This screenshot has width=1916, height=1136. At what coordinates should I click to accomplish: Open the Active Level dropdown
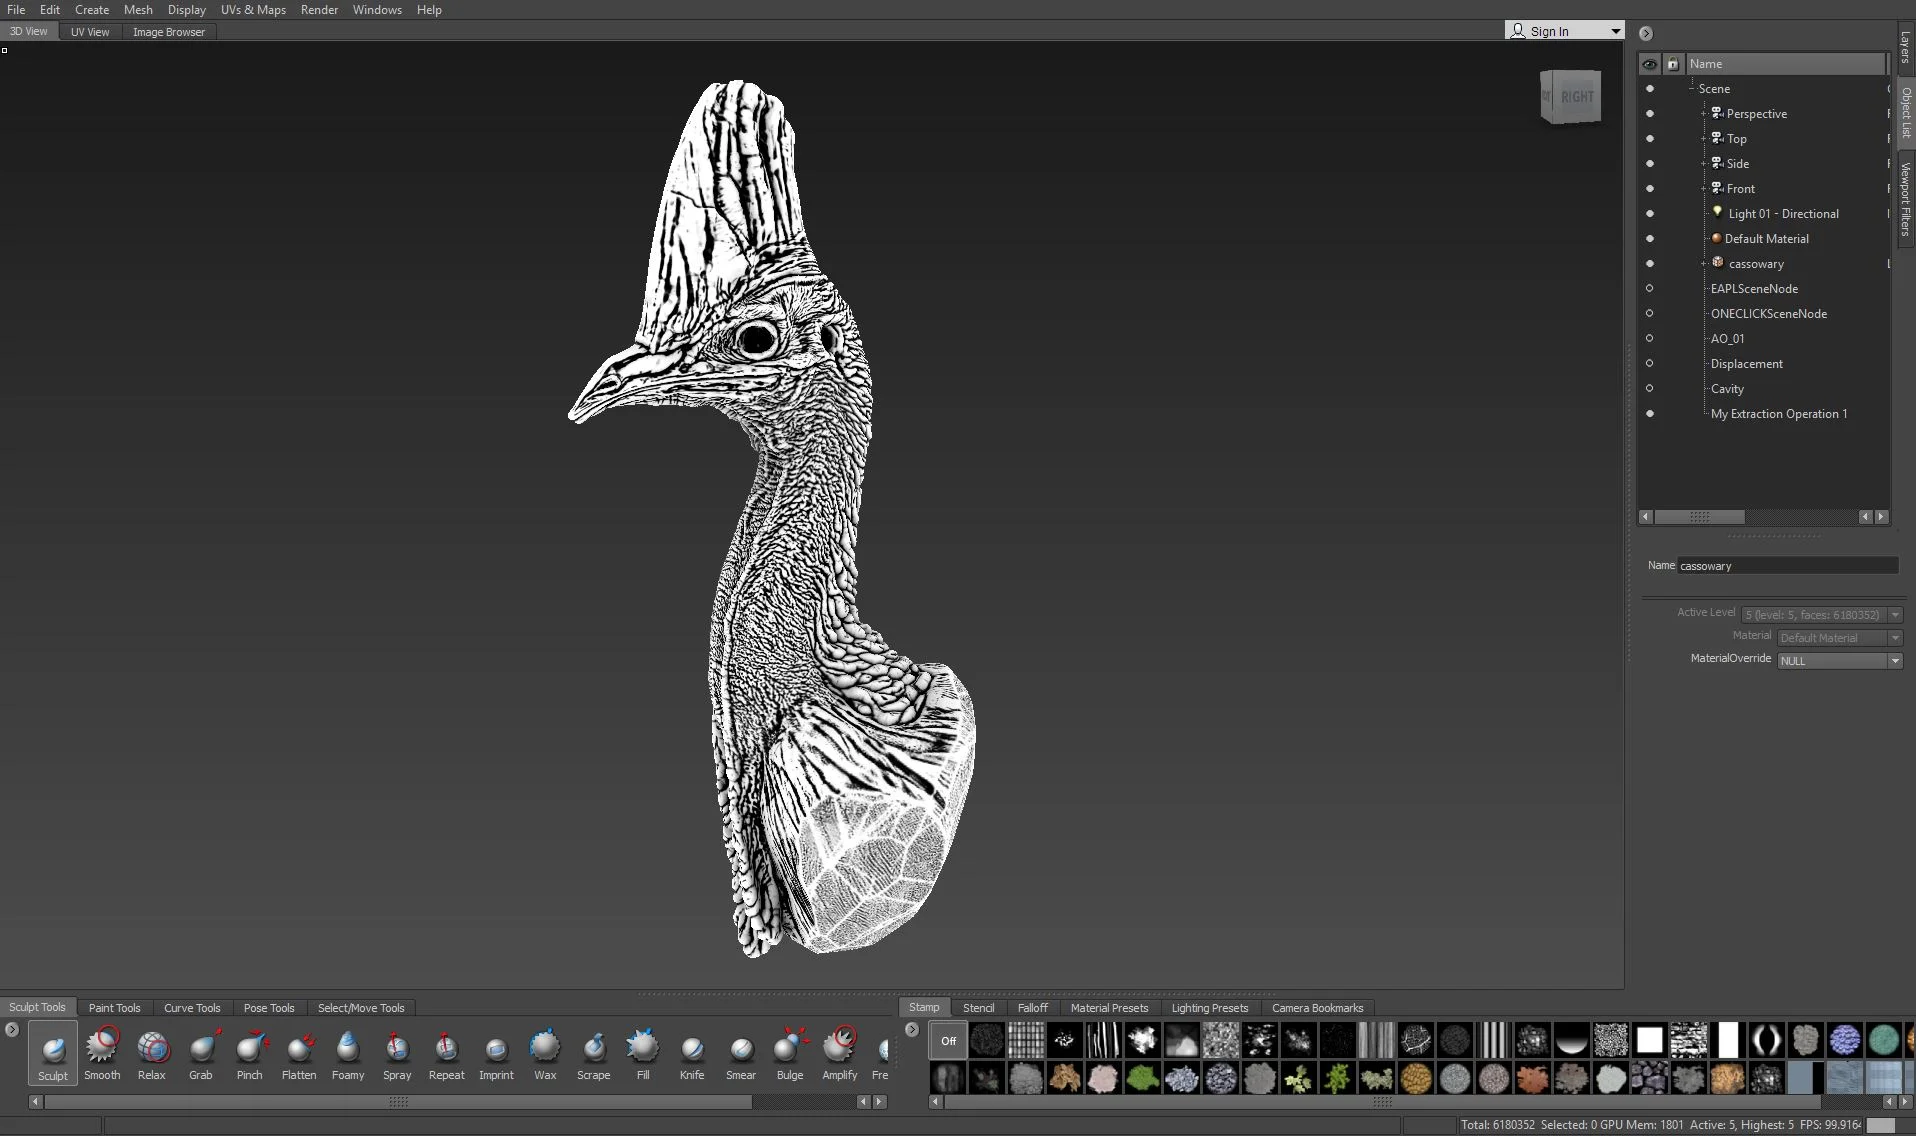(1895, 615)
